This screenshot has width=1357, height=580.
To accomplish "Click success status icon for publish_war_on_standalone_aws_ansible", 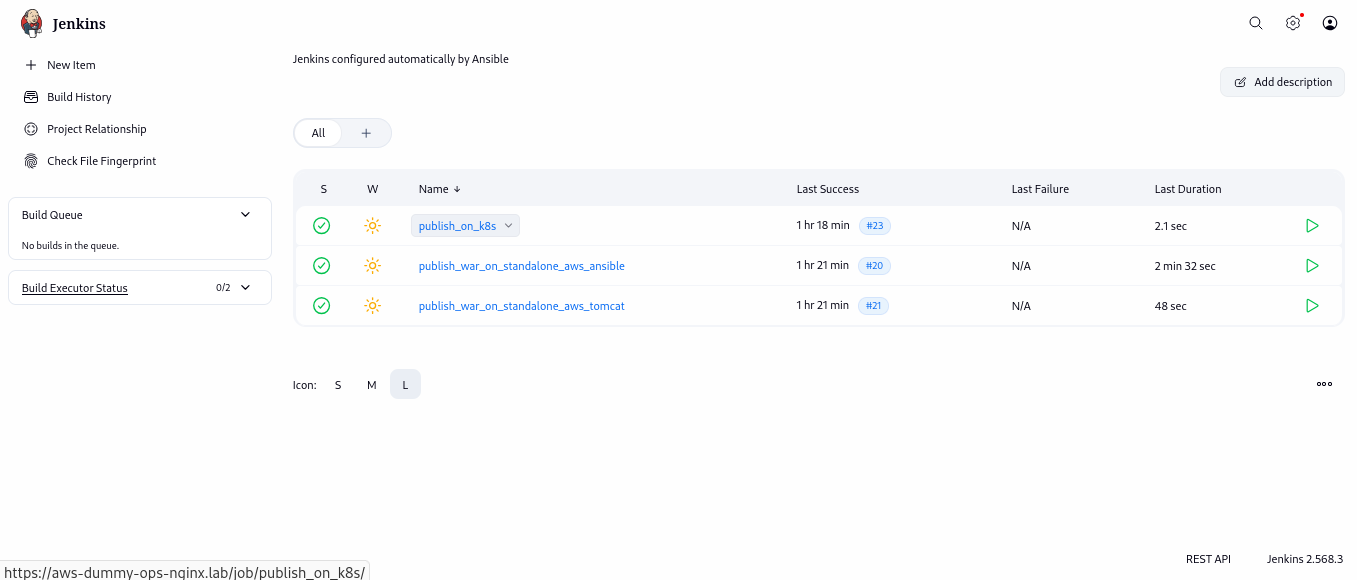I will tap(322, 266).
